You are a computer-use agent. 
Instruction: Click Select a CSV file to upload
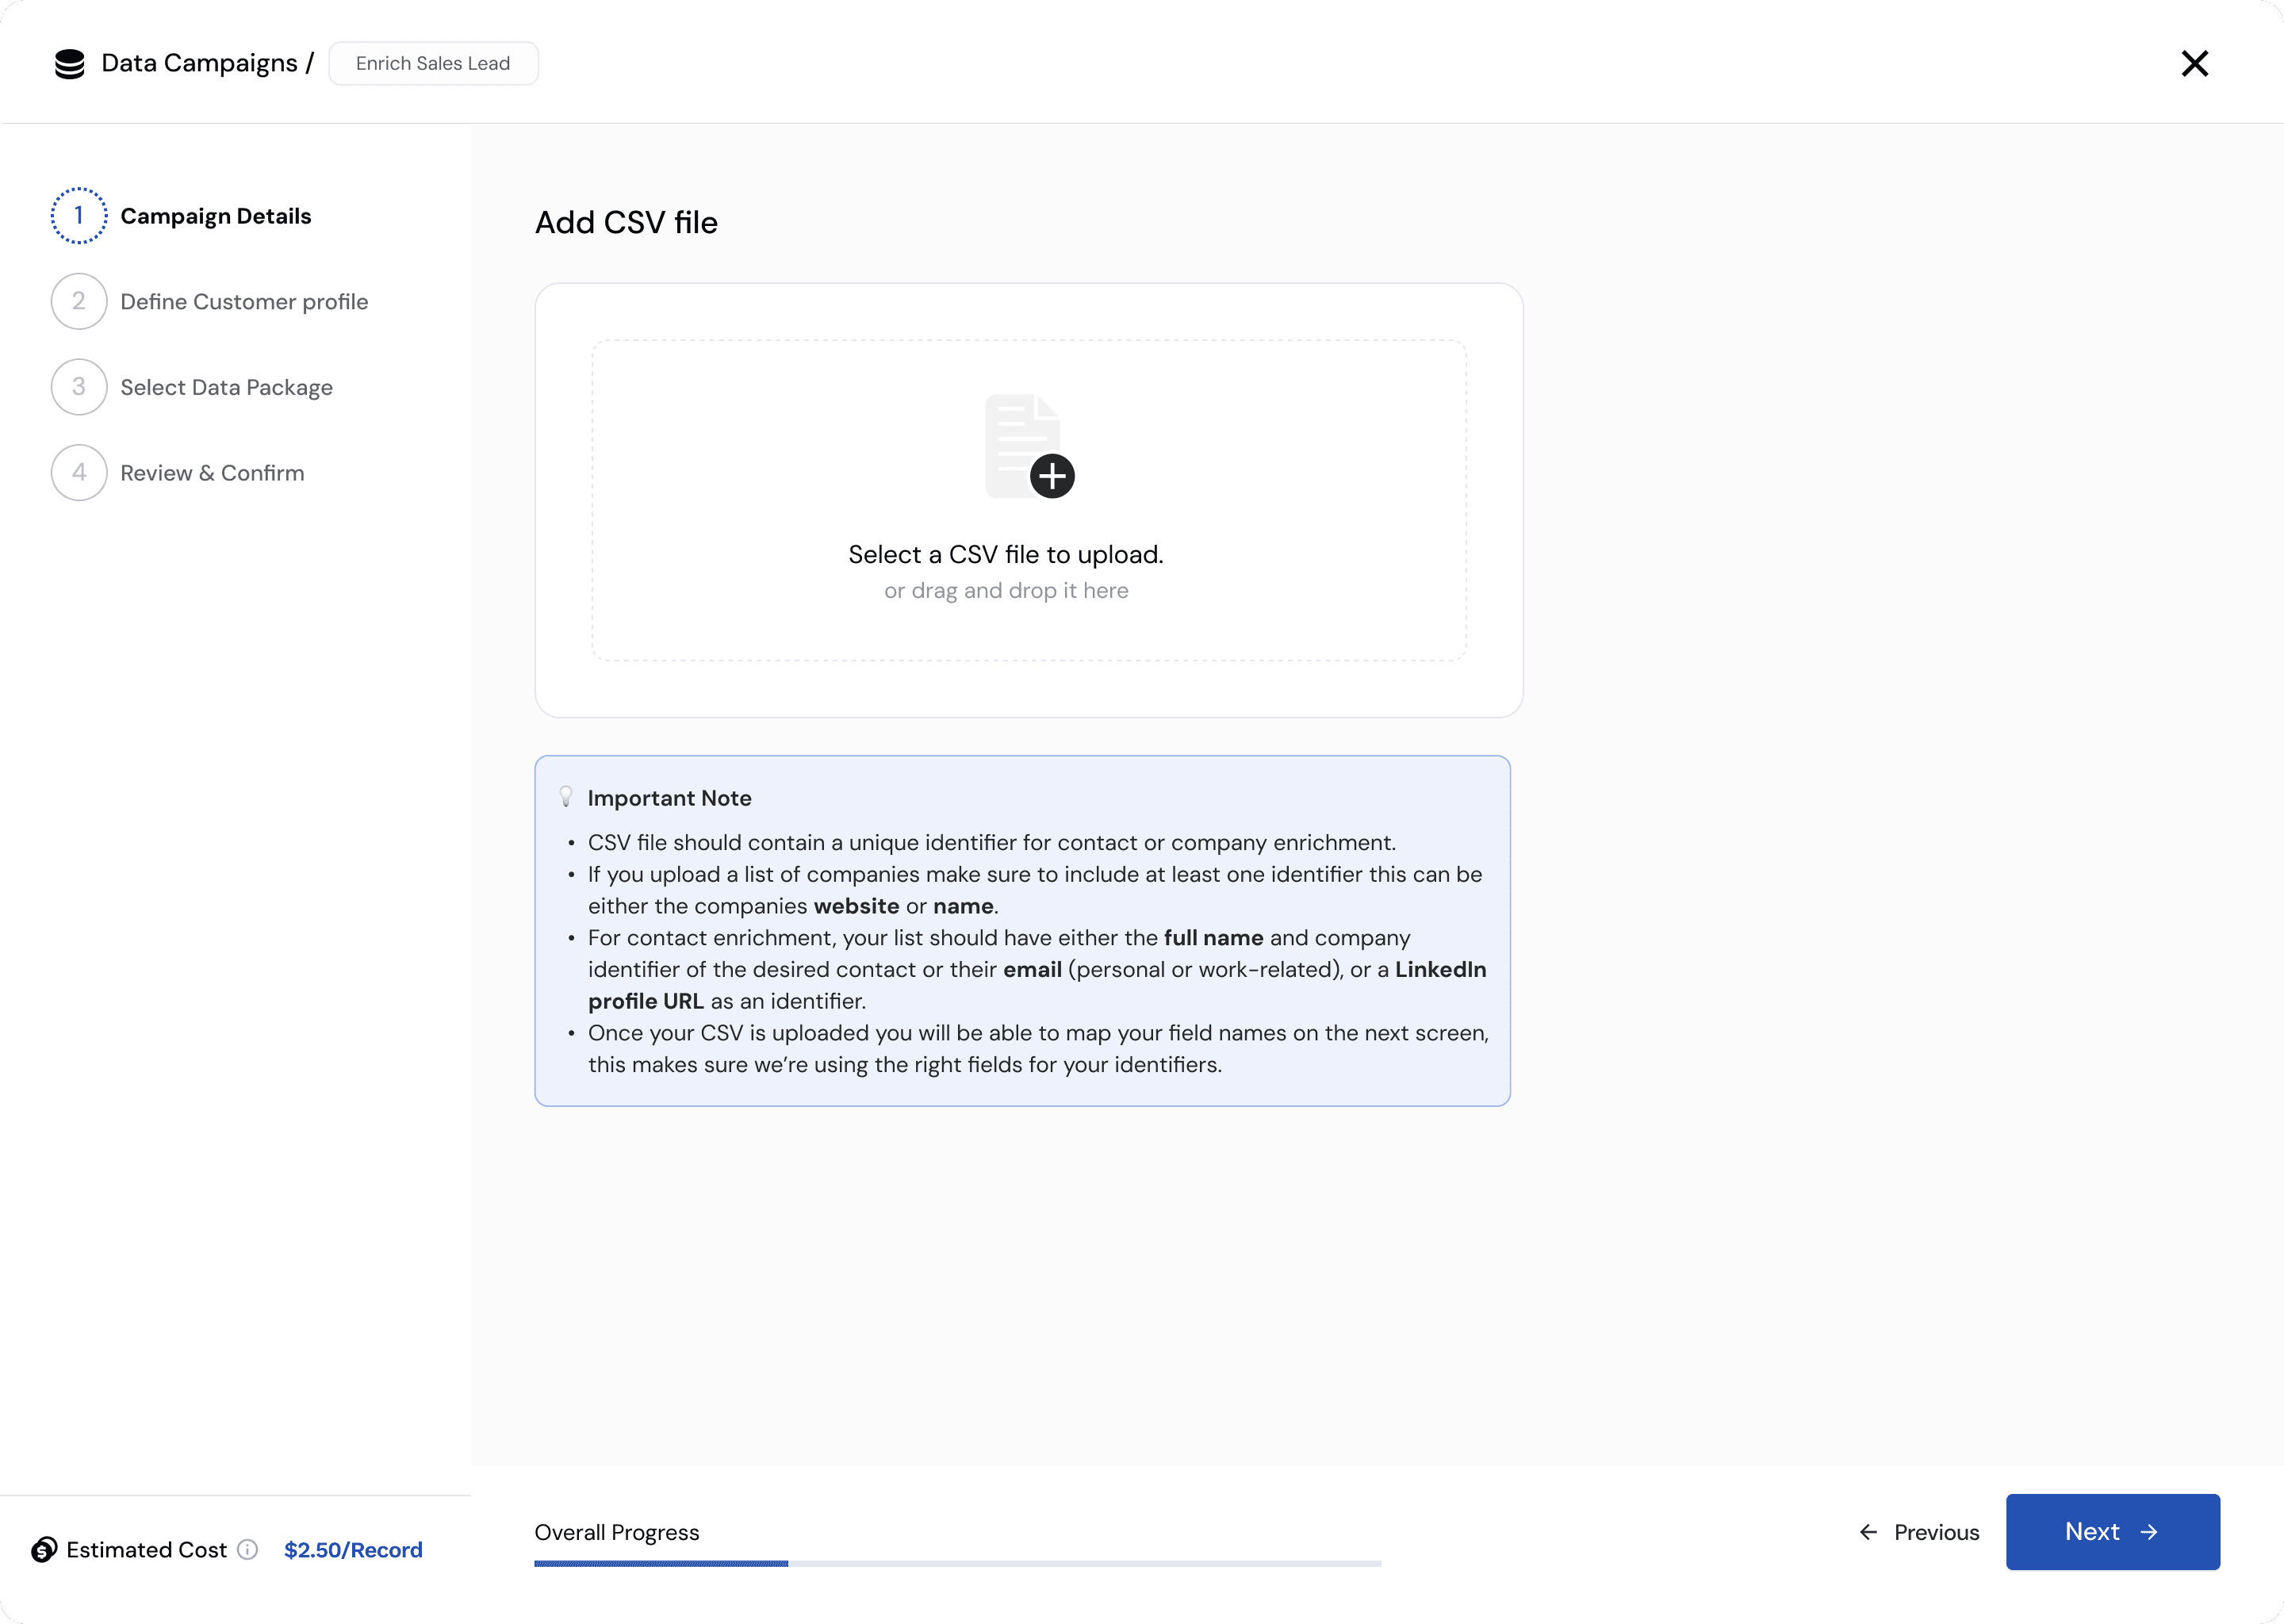coord(1006,554)
